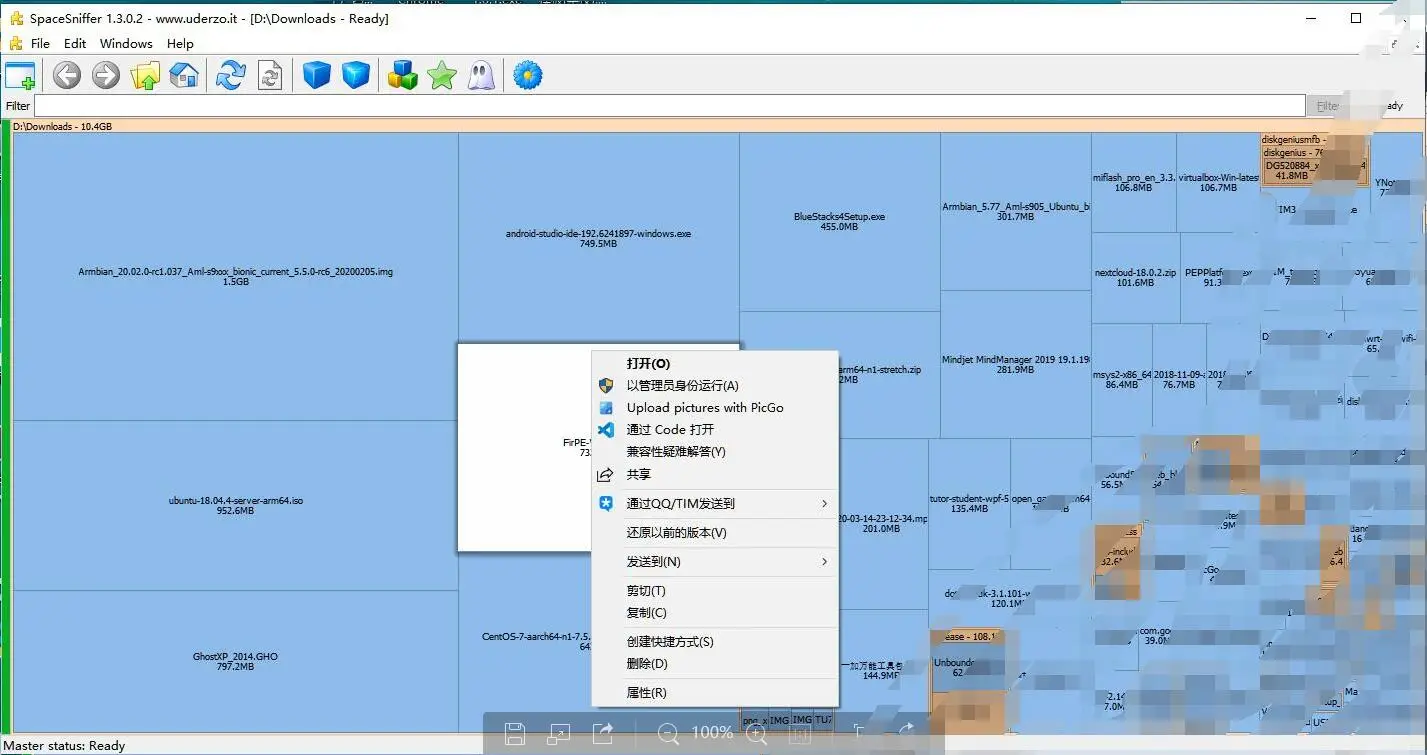Choose 兼容性疑难解答(Y)

pyautogui.click(x=715, y=452)
